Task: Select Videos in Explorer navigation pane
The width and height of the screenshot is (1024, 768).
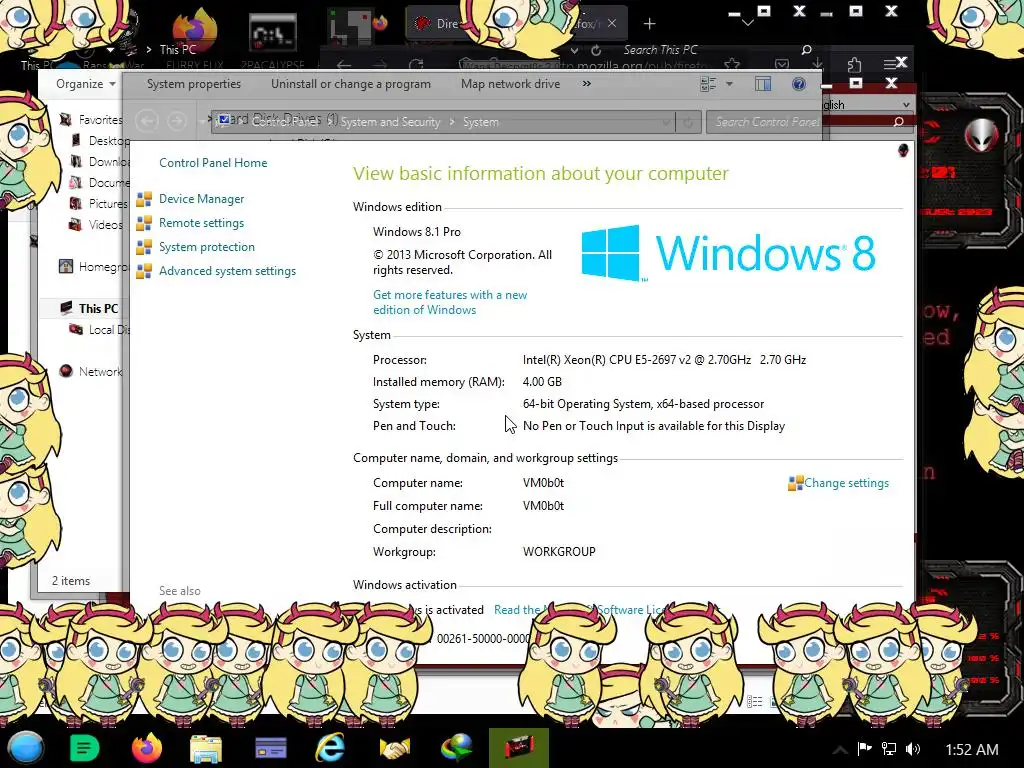Action: (x=105, y=225)
